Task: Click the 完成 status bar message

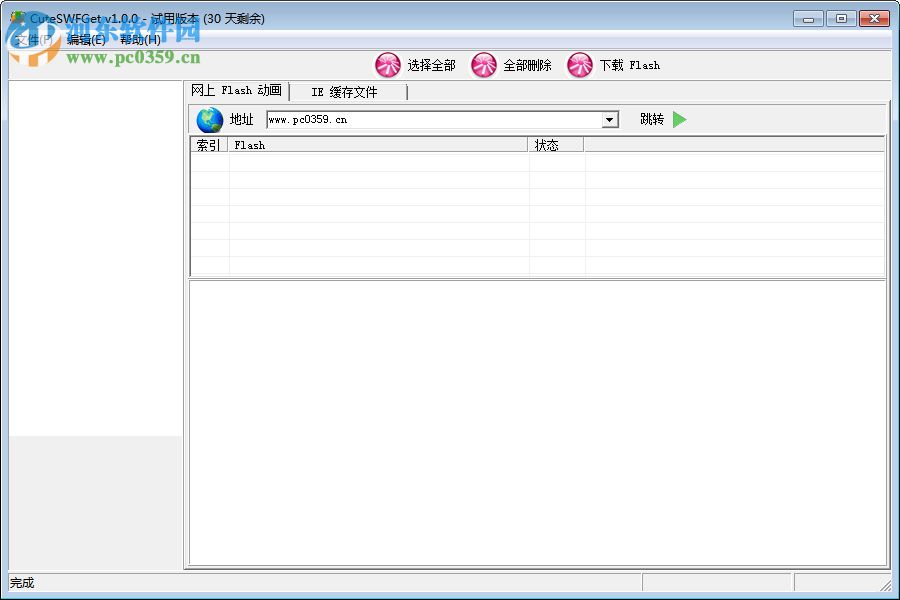Action: pos(20,583)
